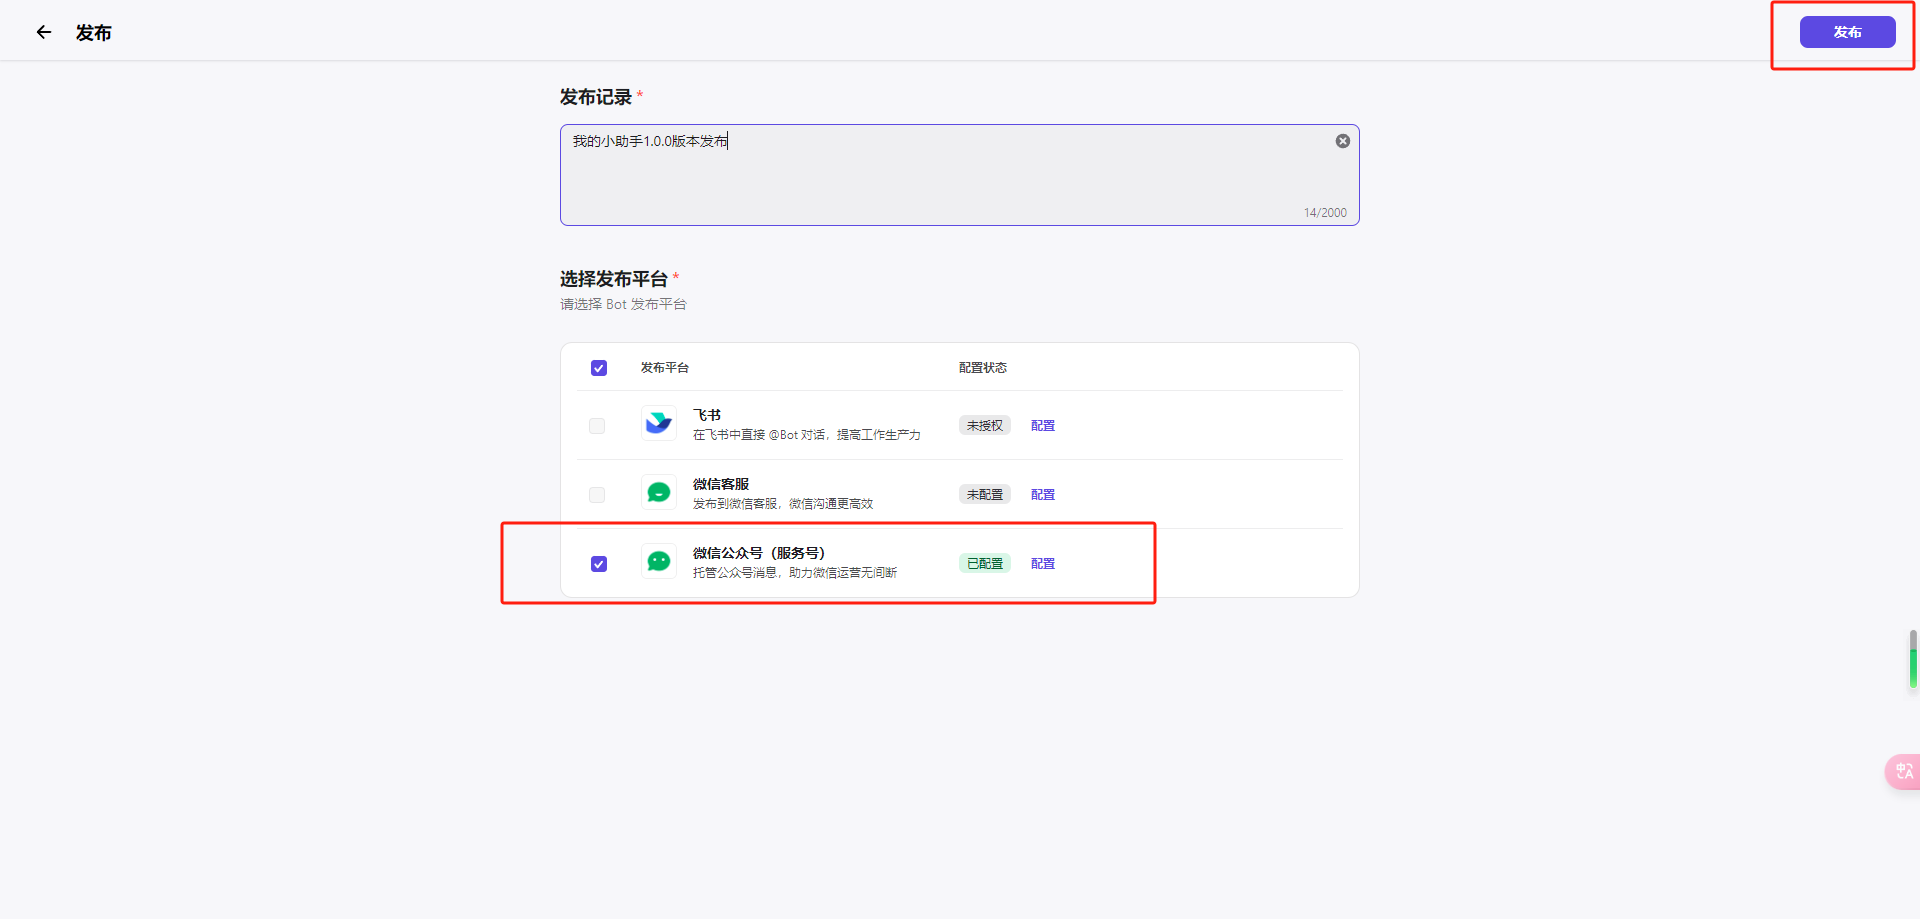Clear the publish record text field
Viewport: 1920px width, 919px height.
tap(1343, 141)
